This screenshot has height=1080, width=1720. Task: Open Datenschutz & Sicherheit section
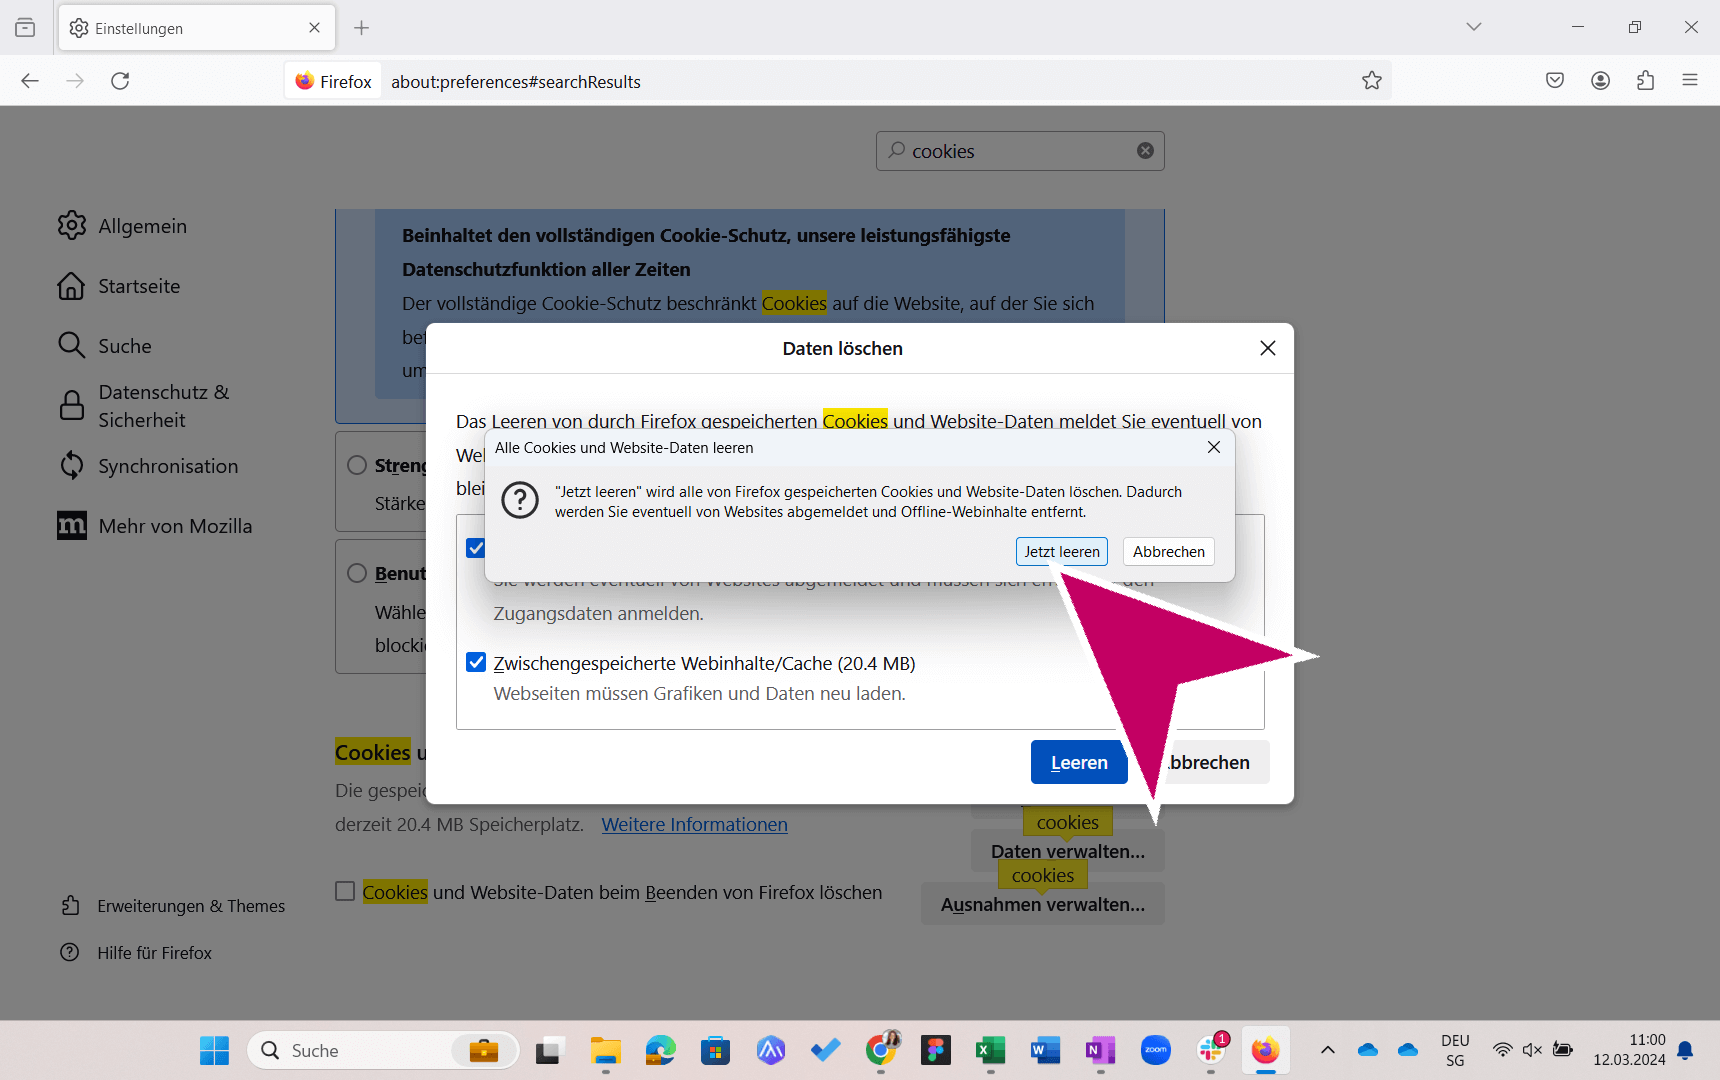tap(145, 406)
